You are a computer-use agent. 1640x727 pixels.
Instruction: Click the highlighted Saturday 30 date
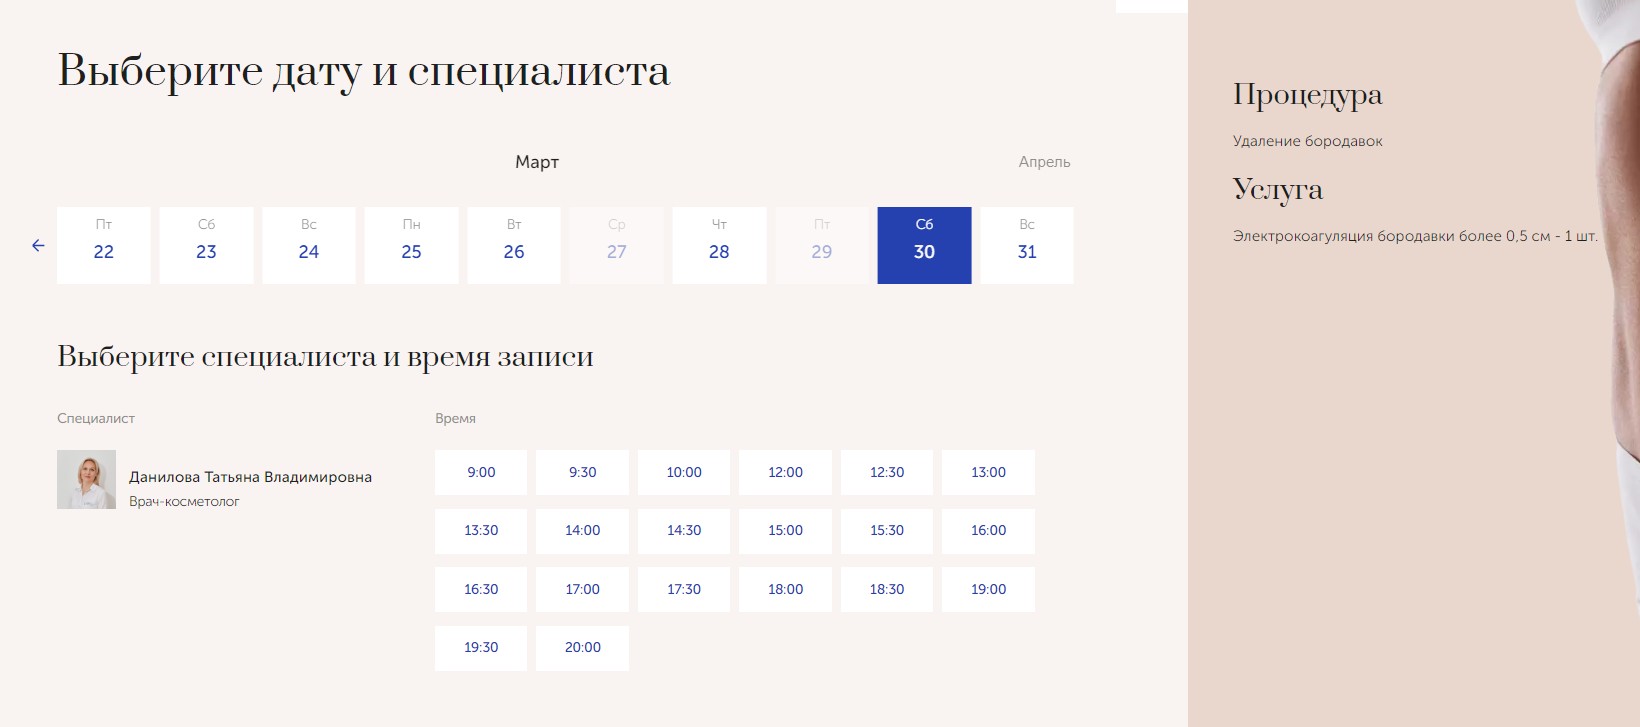(x=924, y=245)
